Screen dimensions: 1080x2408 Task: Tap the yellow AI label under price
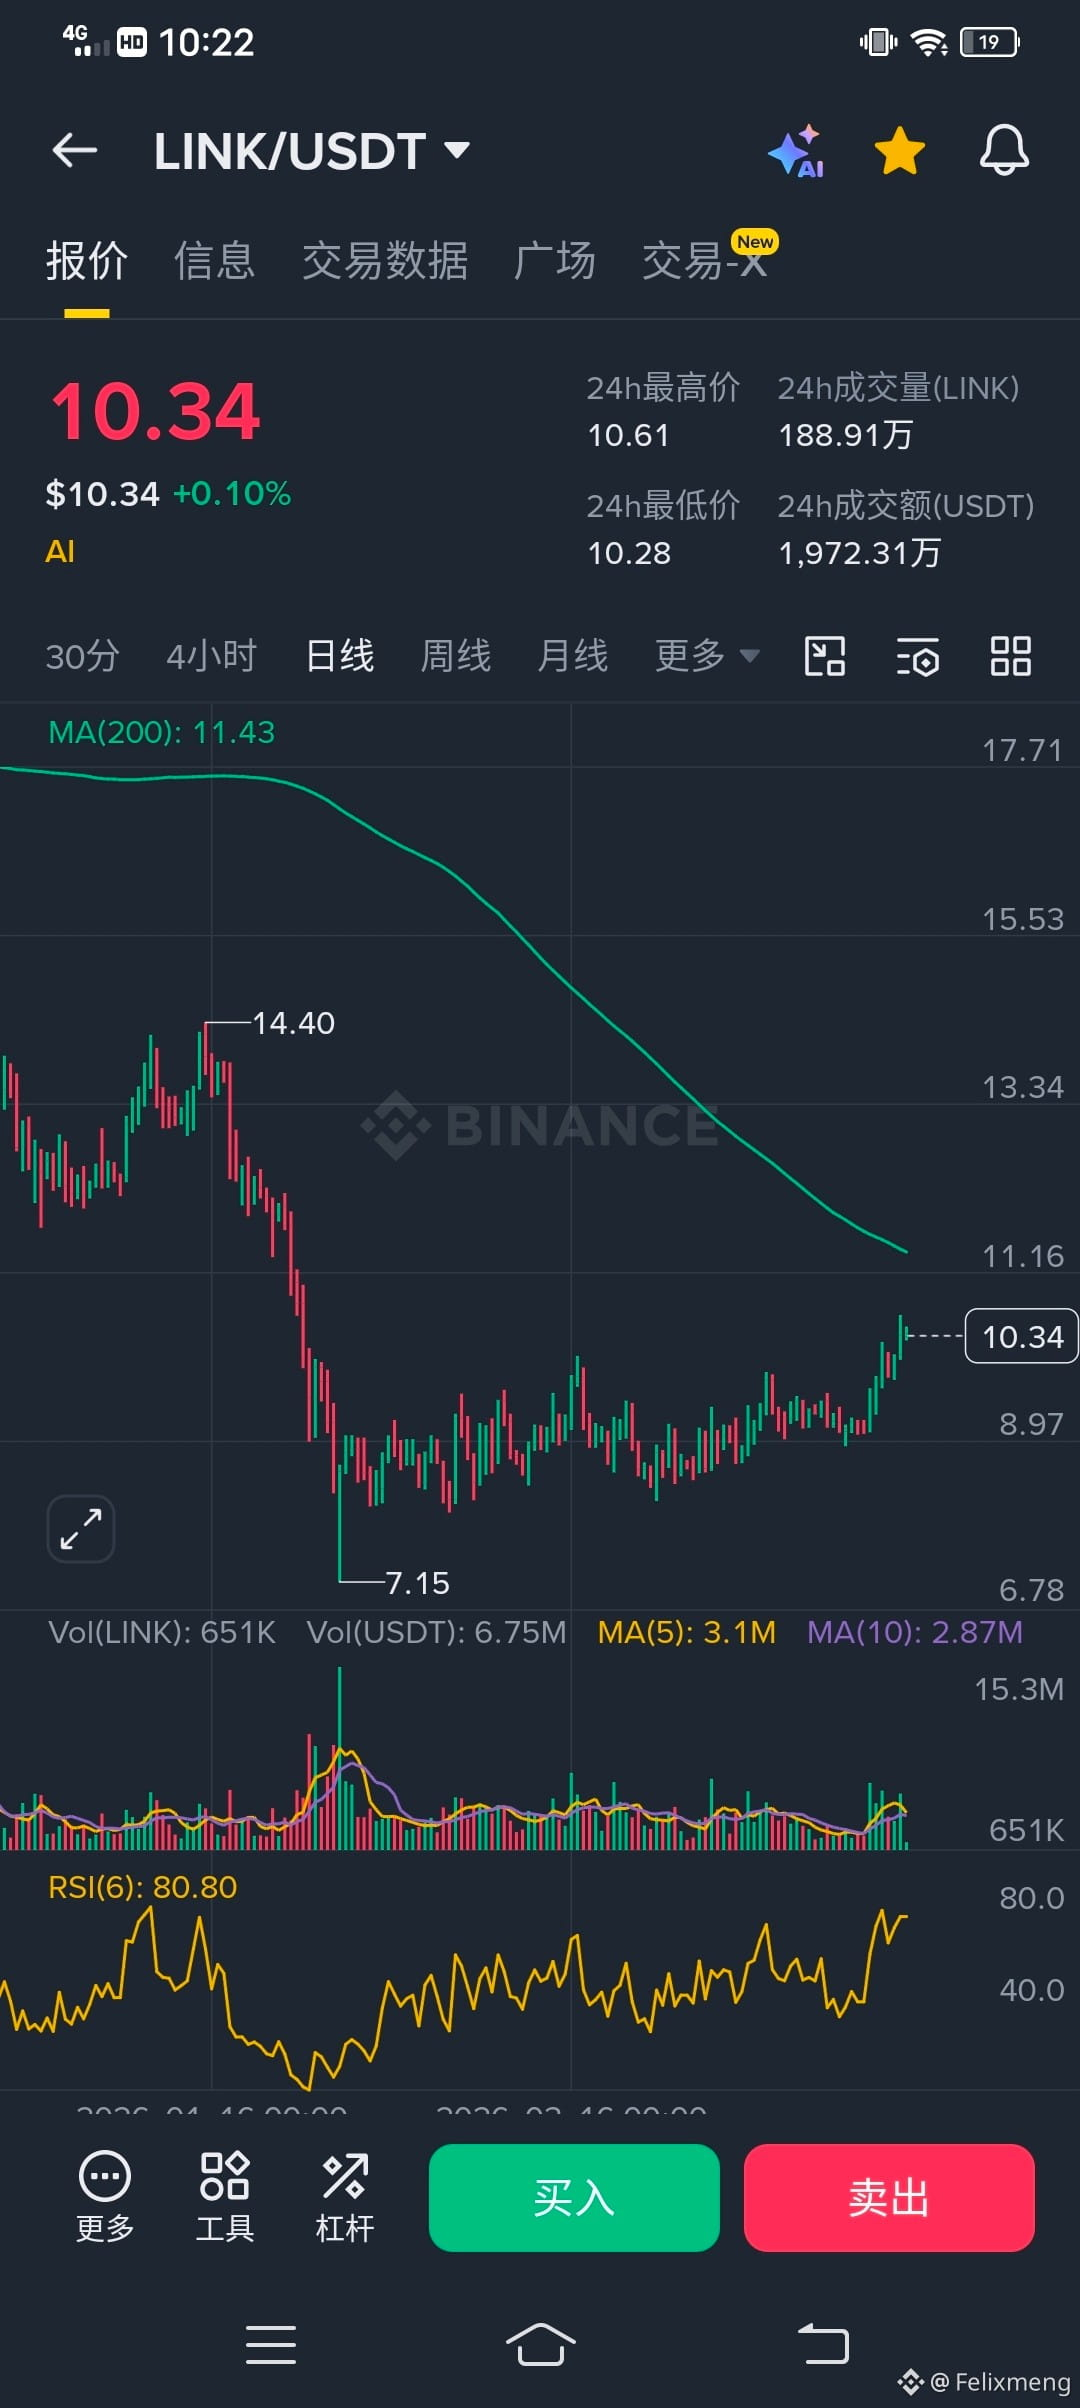[x=60, y=551]
